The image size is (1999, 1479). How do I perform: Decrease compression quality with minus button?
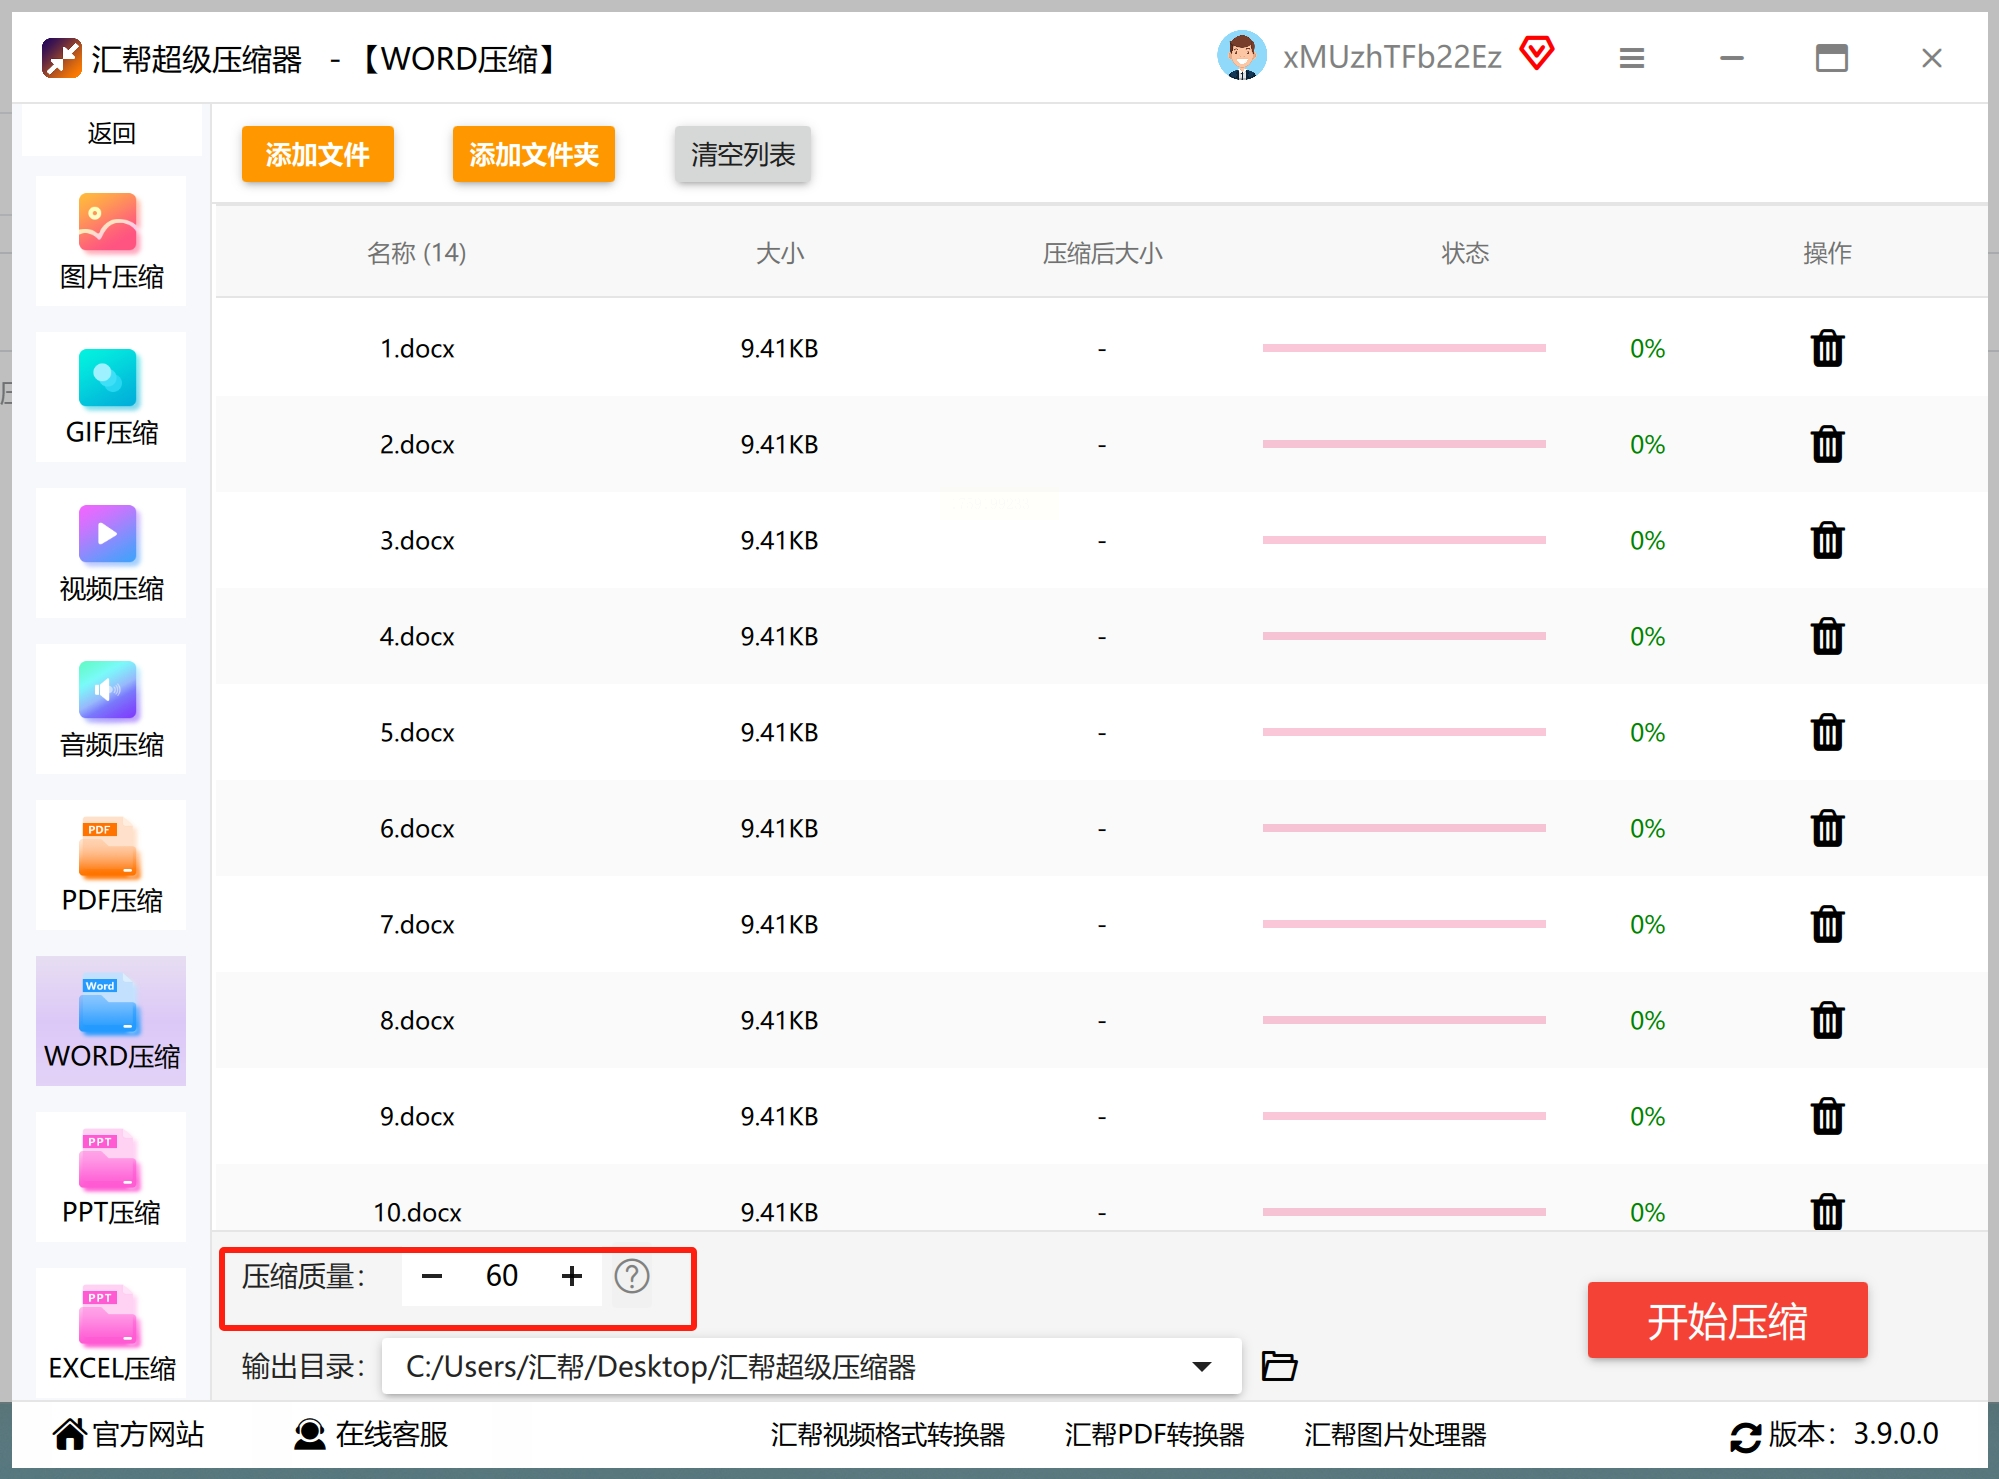coord(432,1277)
